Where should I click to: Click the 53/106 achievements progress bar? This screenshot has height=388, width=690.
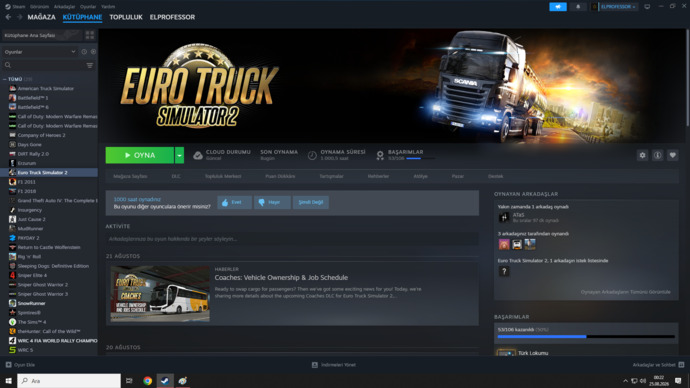pyautogui.click(x=586, y=337)
